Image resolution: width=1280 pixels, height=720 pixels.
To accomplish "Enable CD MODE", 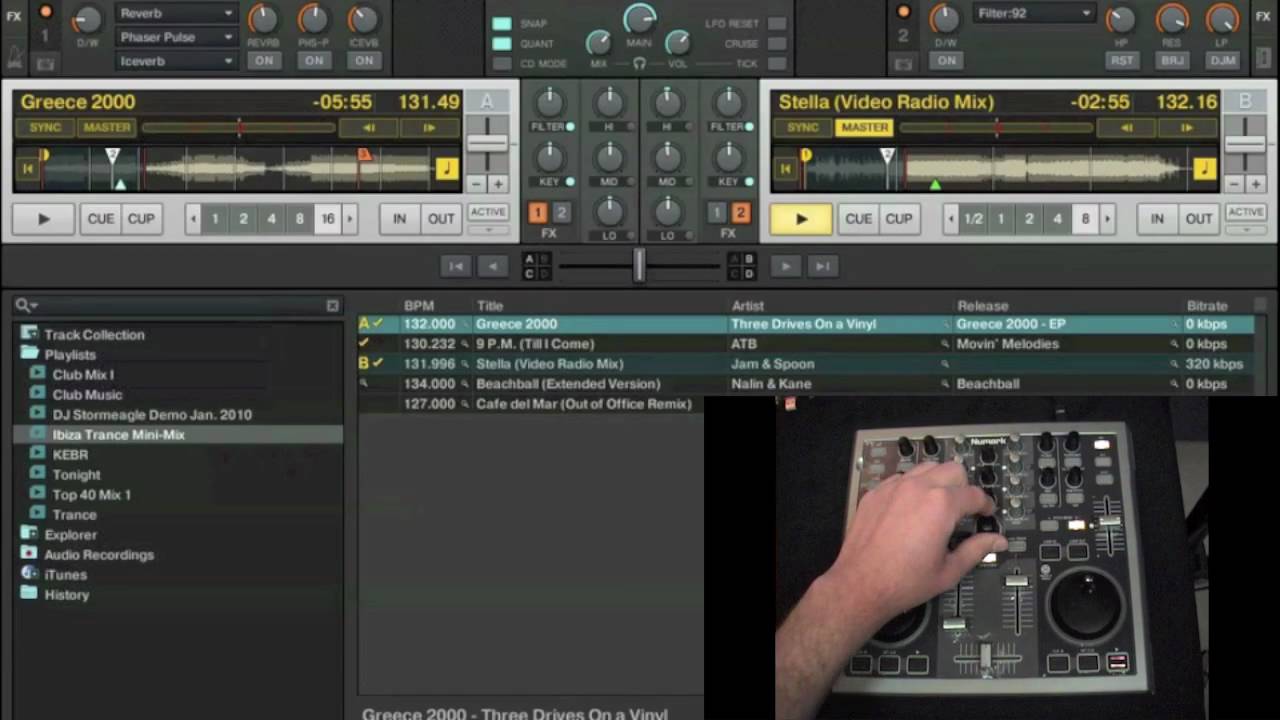I will (x=502, y=63).
